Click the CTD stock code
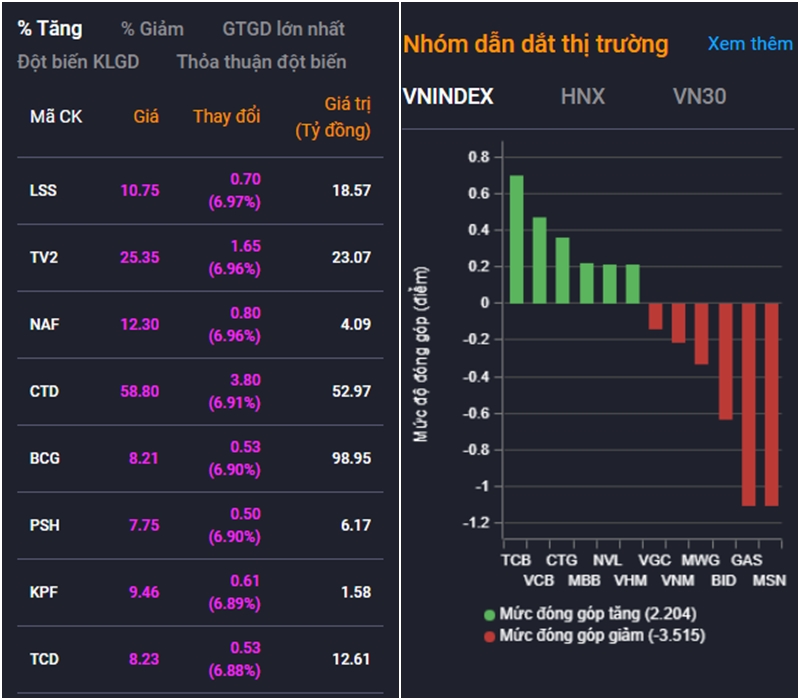 click(x=44, y=391)
